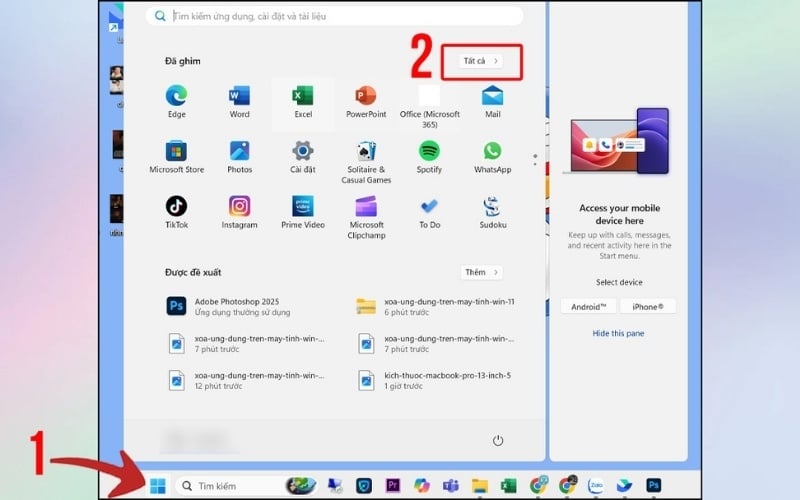Image resolution: width=800 pixels, height=500 pixels.
Task: Click the power button in Start menu
Action: [x=498, y=440]
